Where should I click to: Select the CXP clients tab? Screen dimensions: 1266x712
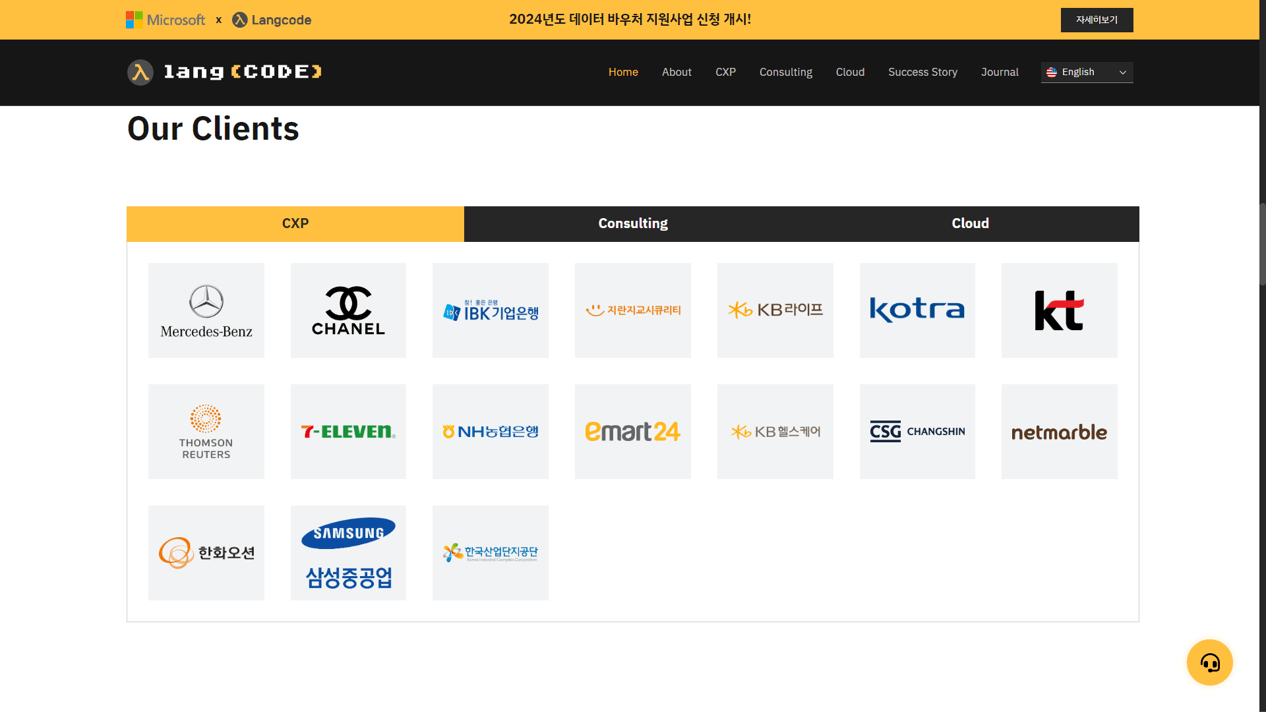[x=295, y=224]
